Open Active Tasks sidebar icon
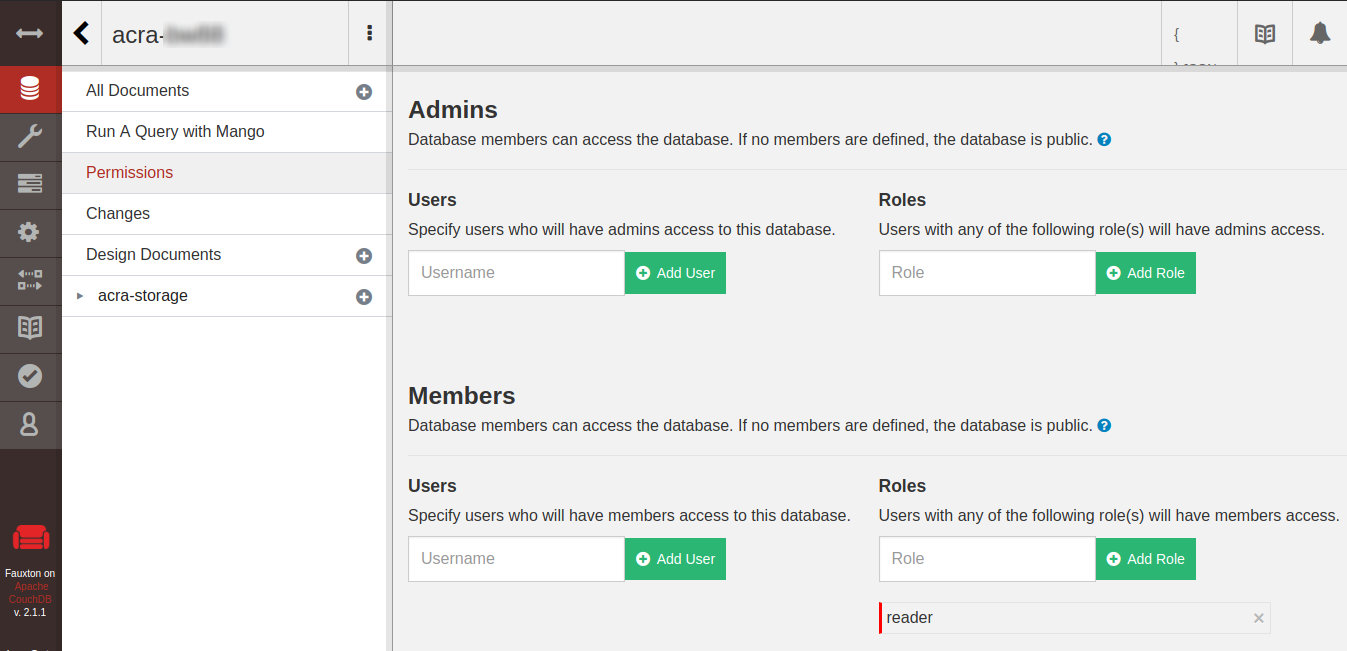 pyautogui.click(x=30, y=184)
